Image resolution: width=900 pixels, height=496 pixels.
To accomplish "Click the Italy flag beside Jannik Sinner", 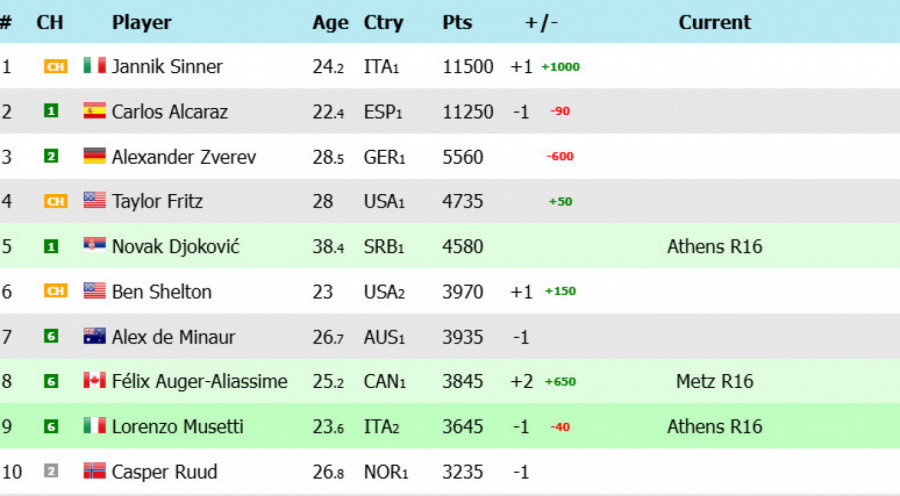I will (x=94, y=66).
